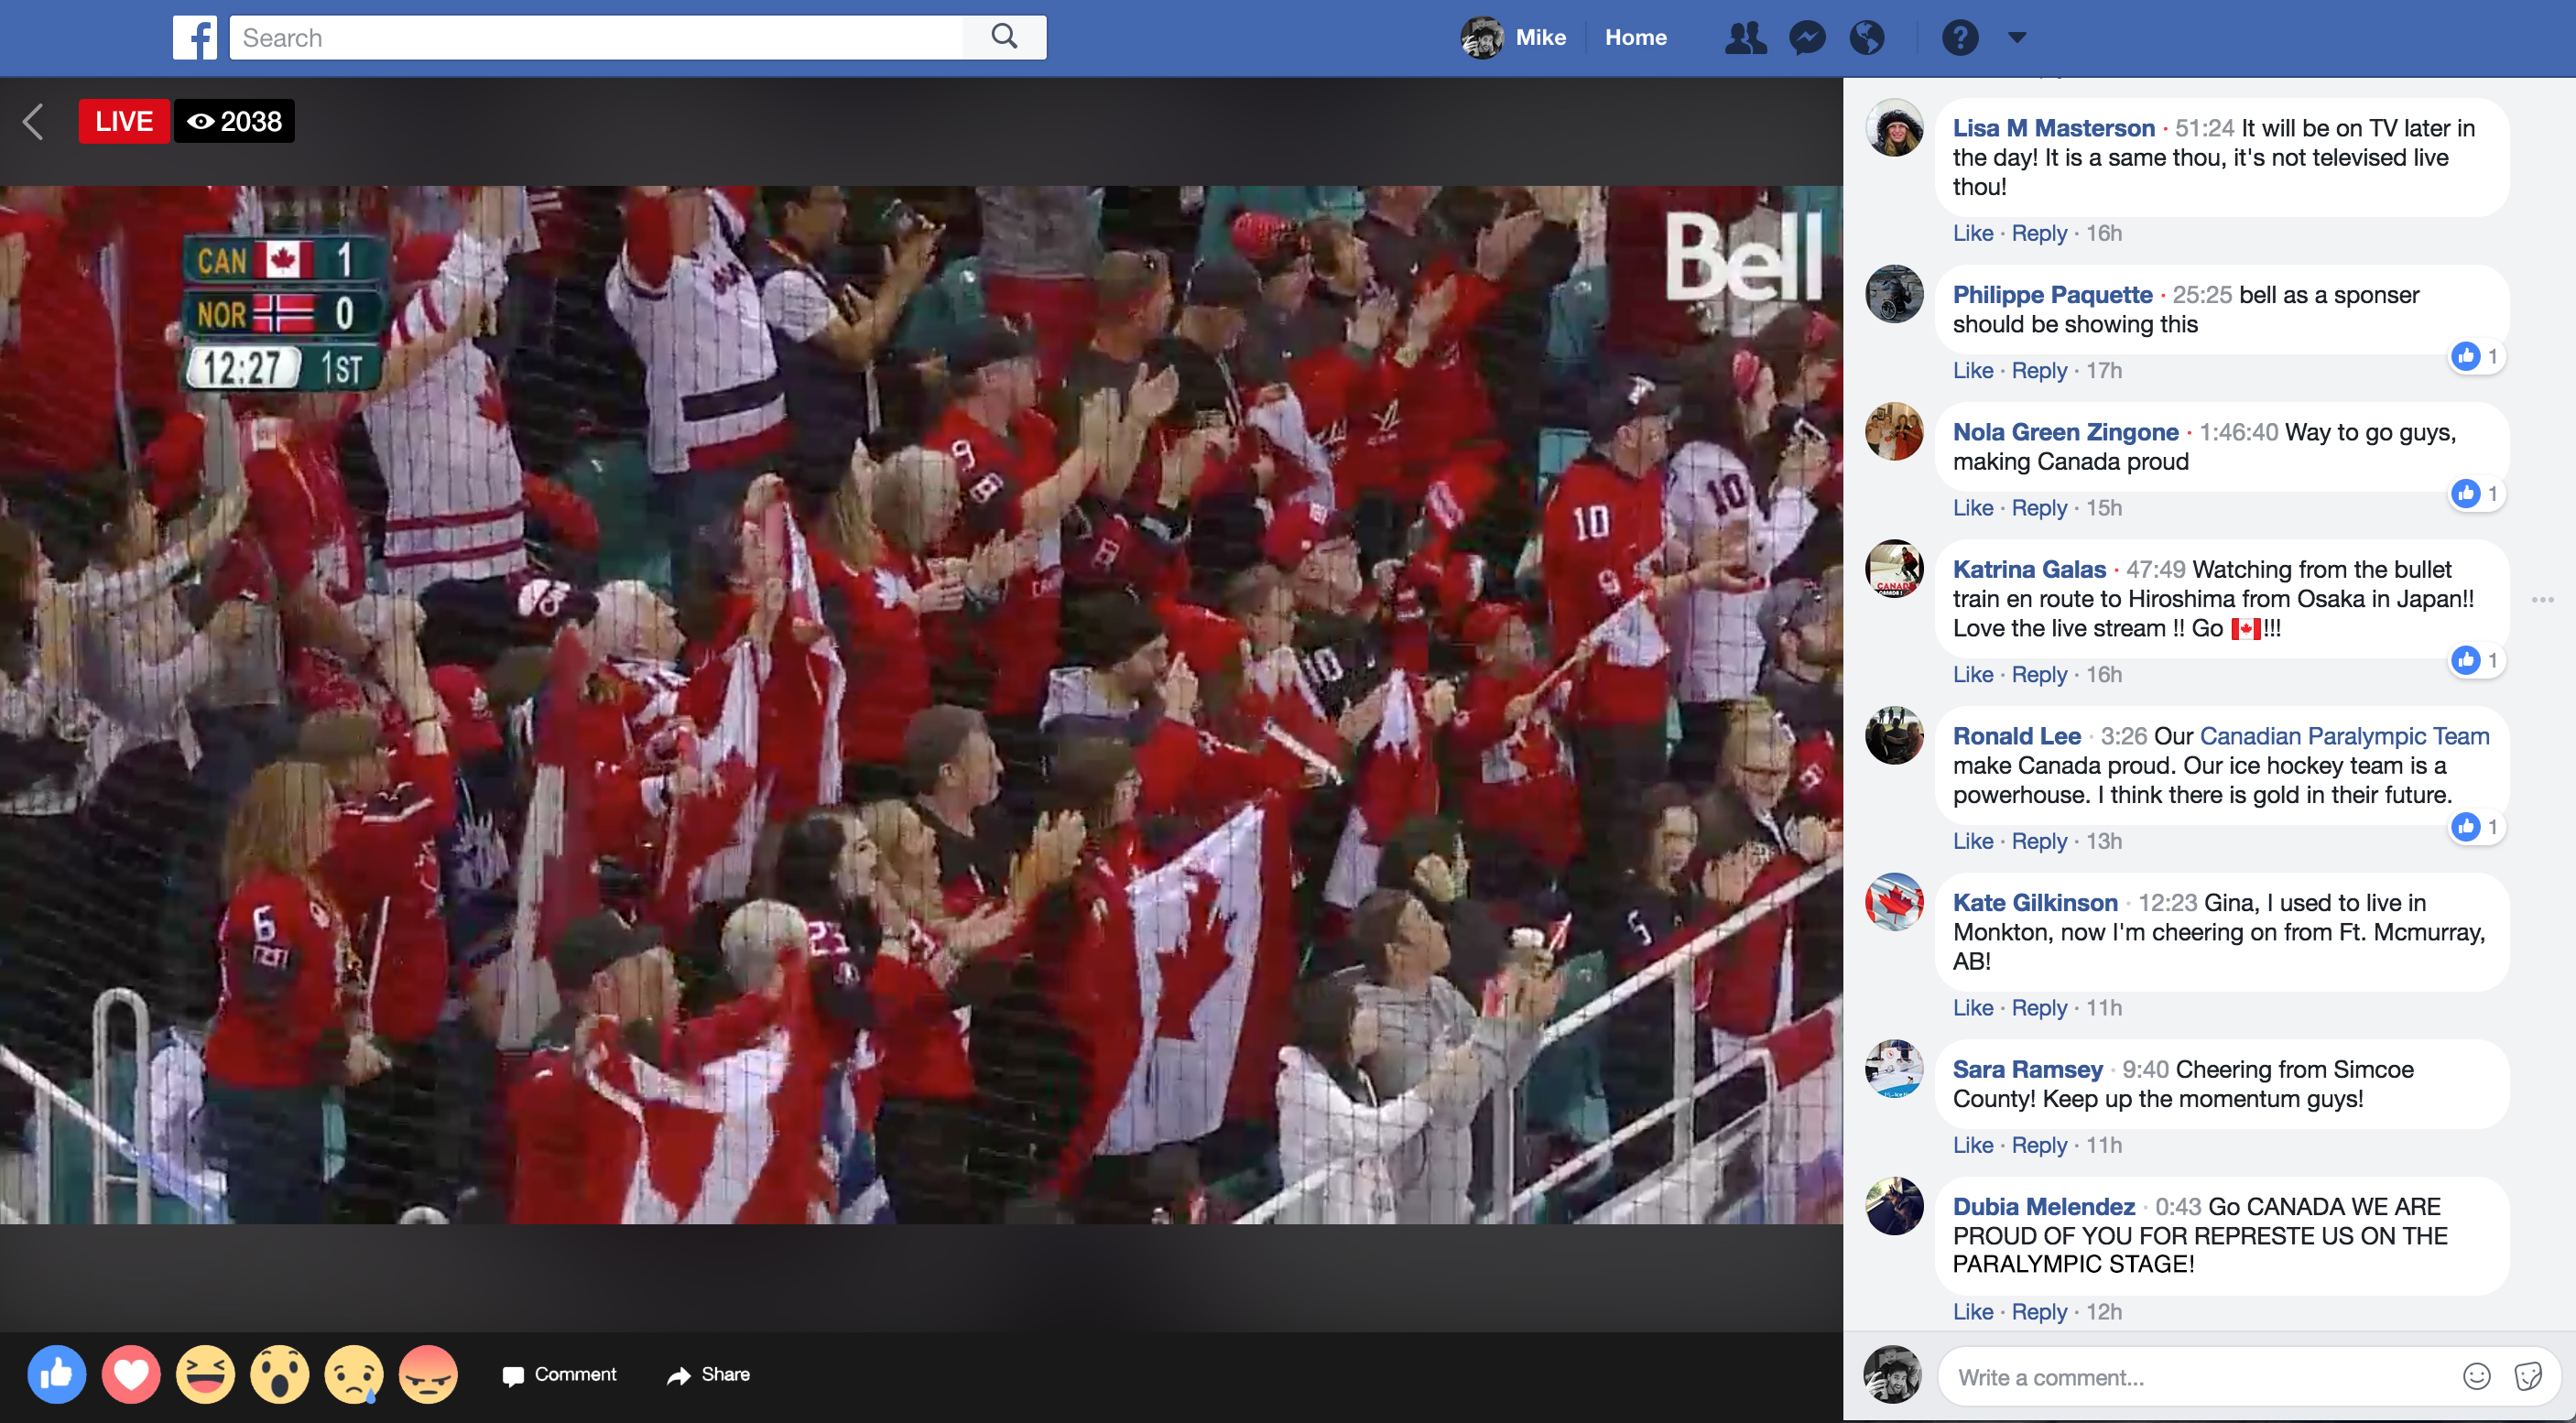Click the search magnifier button
The image size is (2576, 1423).
[1004, 38]
